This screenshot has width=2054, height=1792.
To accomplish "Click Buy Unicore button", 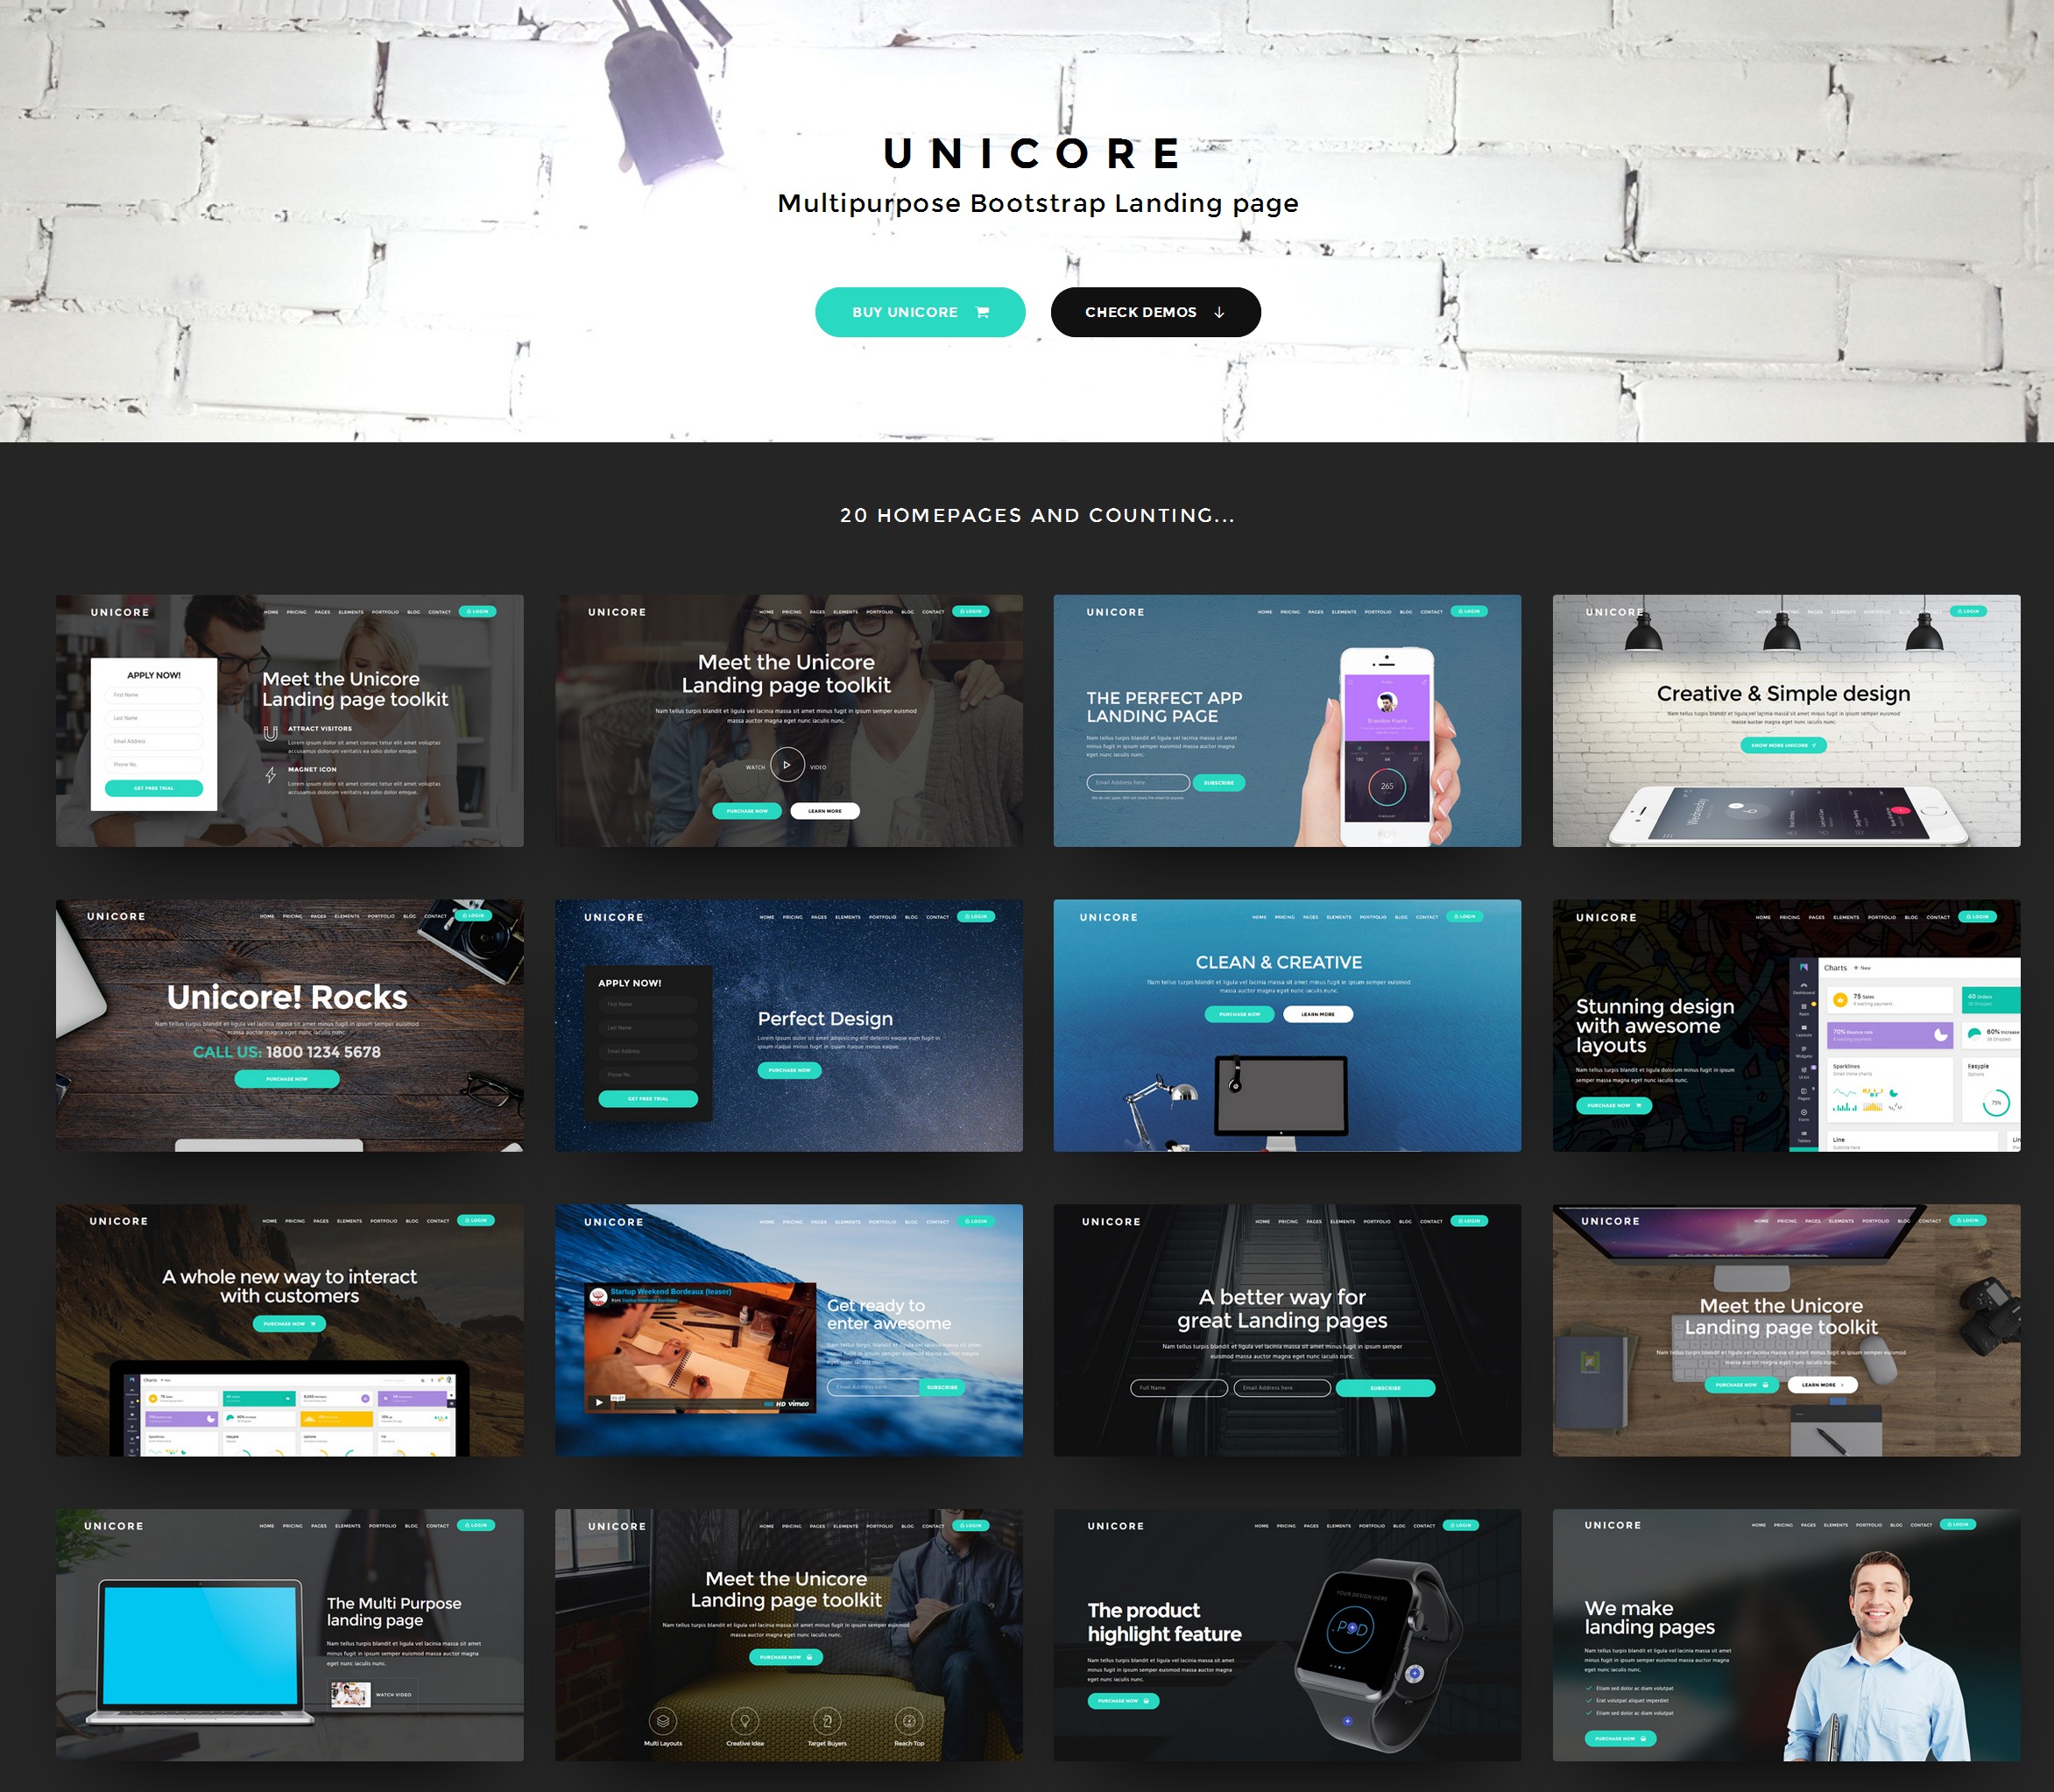I will (908, 311).
